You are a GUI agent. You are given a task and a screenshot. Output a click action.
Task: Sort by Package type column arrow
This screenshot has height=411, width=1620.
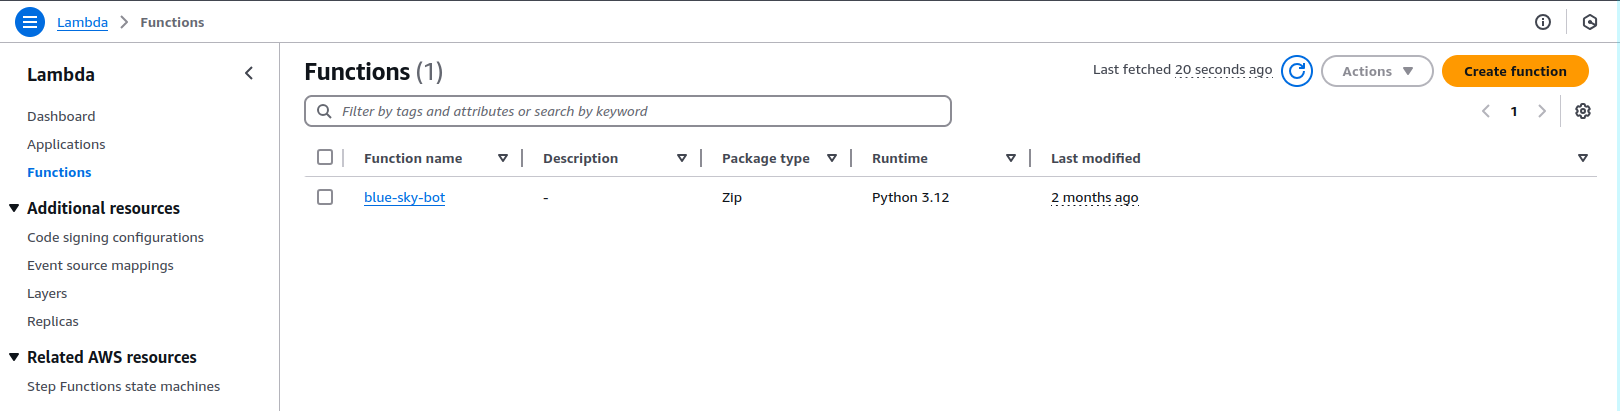832,158
